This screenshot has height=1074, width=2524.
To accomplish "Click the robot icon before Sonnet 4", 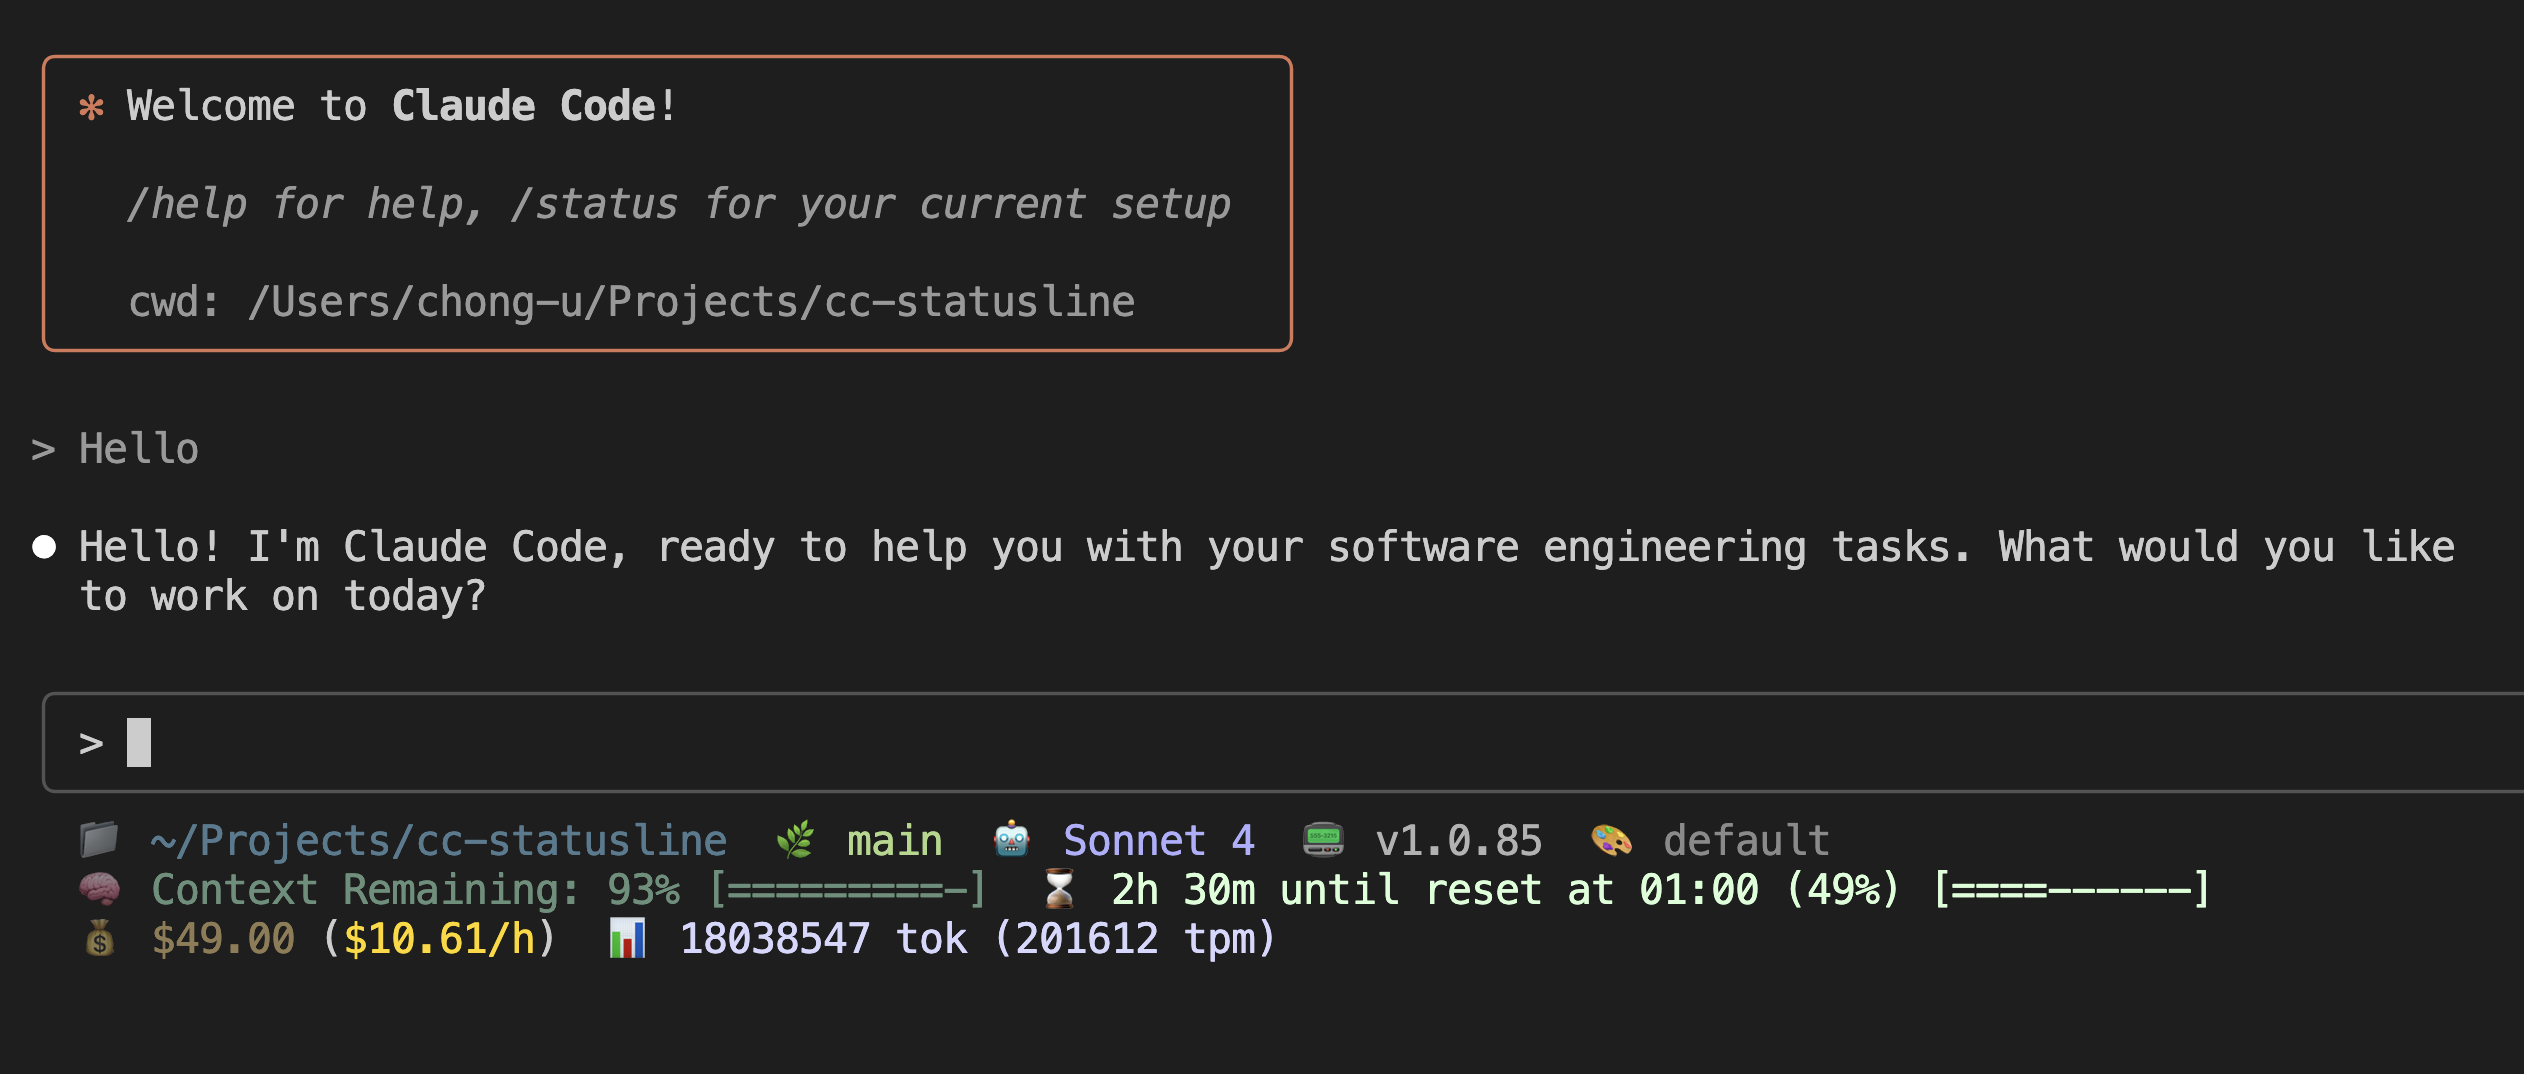I will coord(1011,840).
